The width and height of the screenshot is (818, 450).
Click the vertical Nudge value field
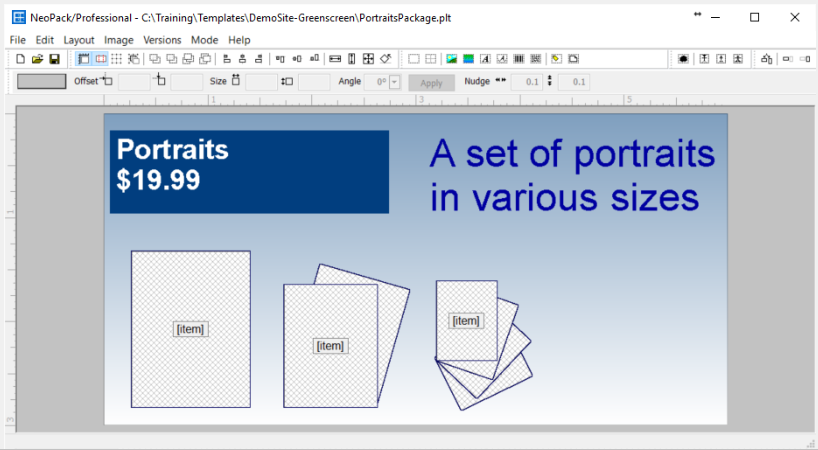(x=574, y=82)
